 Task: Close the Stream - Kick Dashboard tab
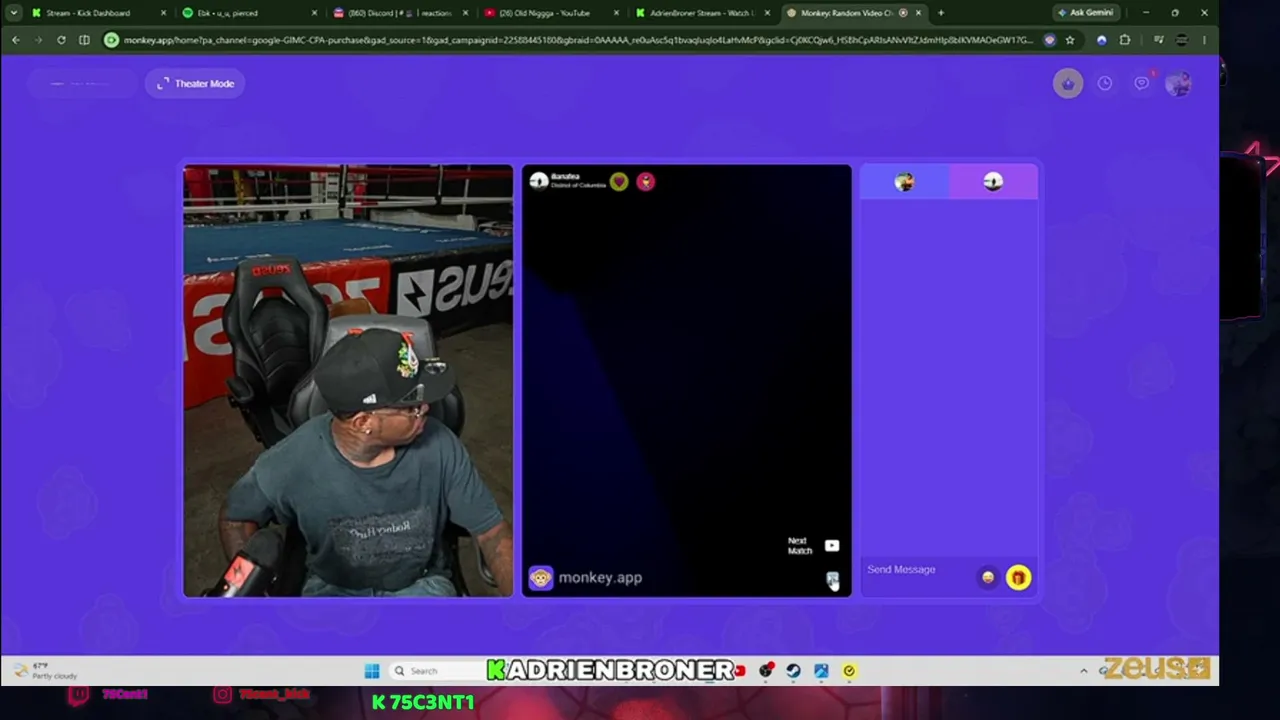163,13
